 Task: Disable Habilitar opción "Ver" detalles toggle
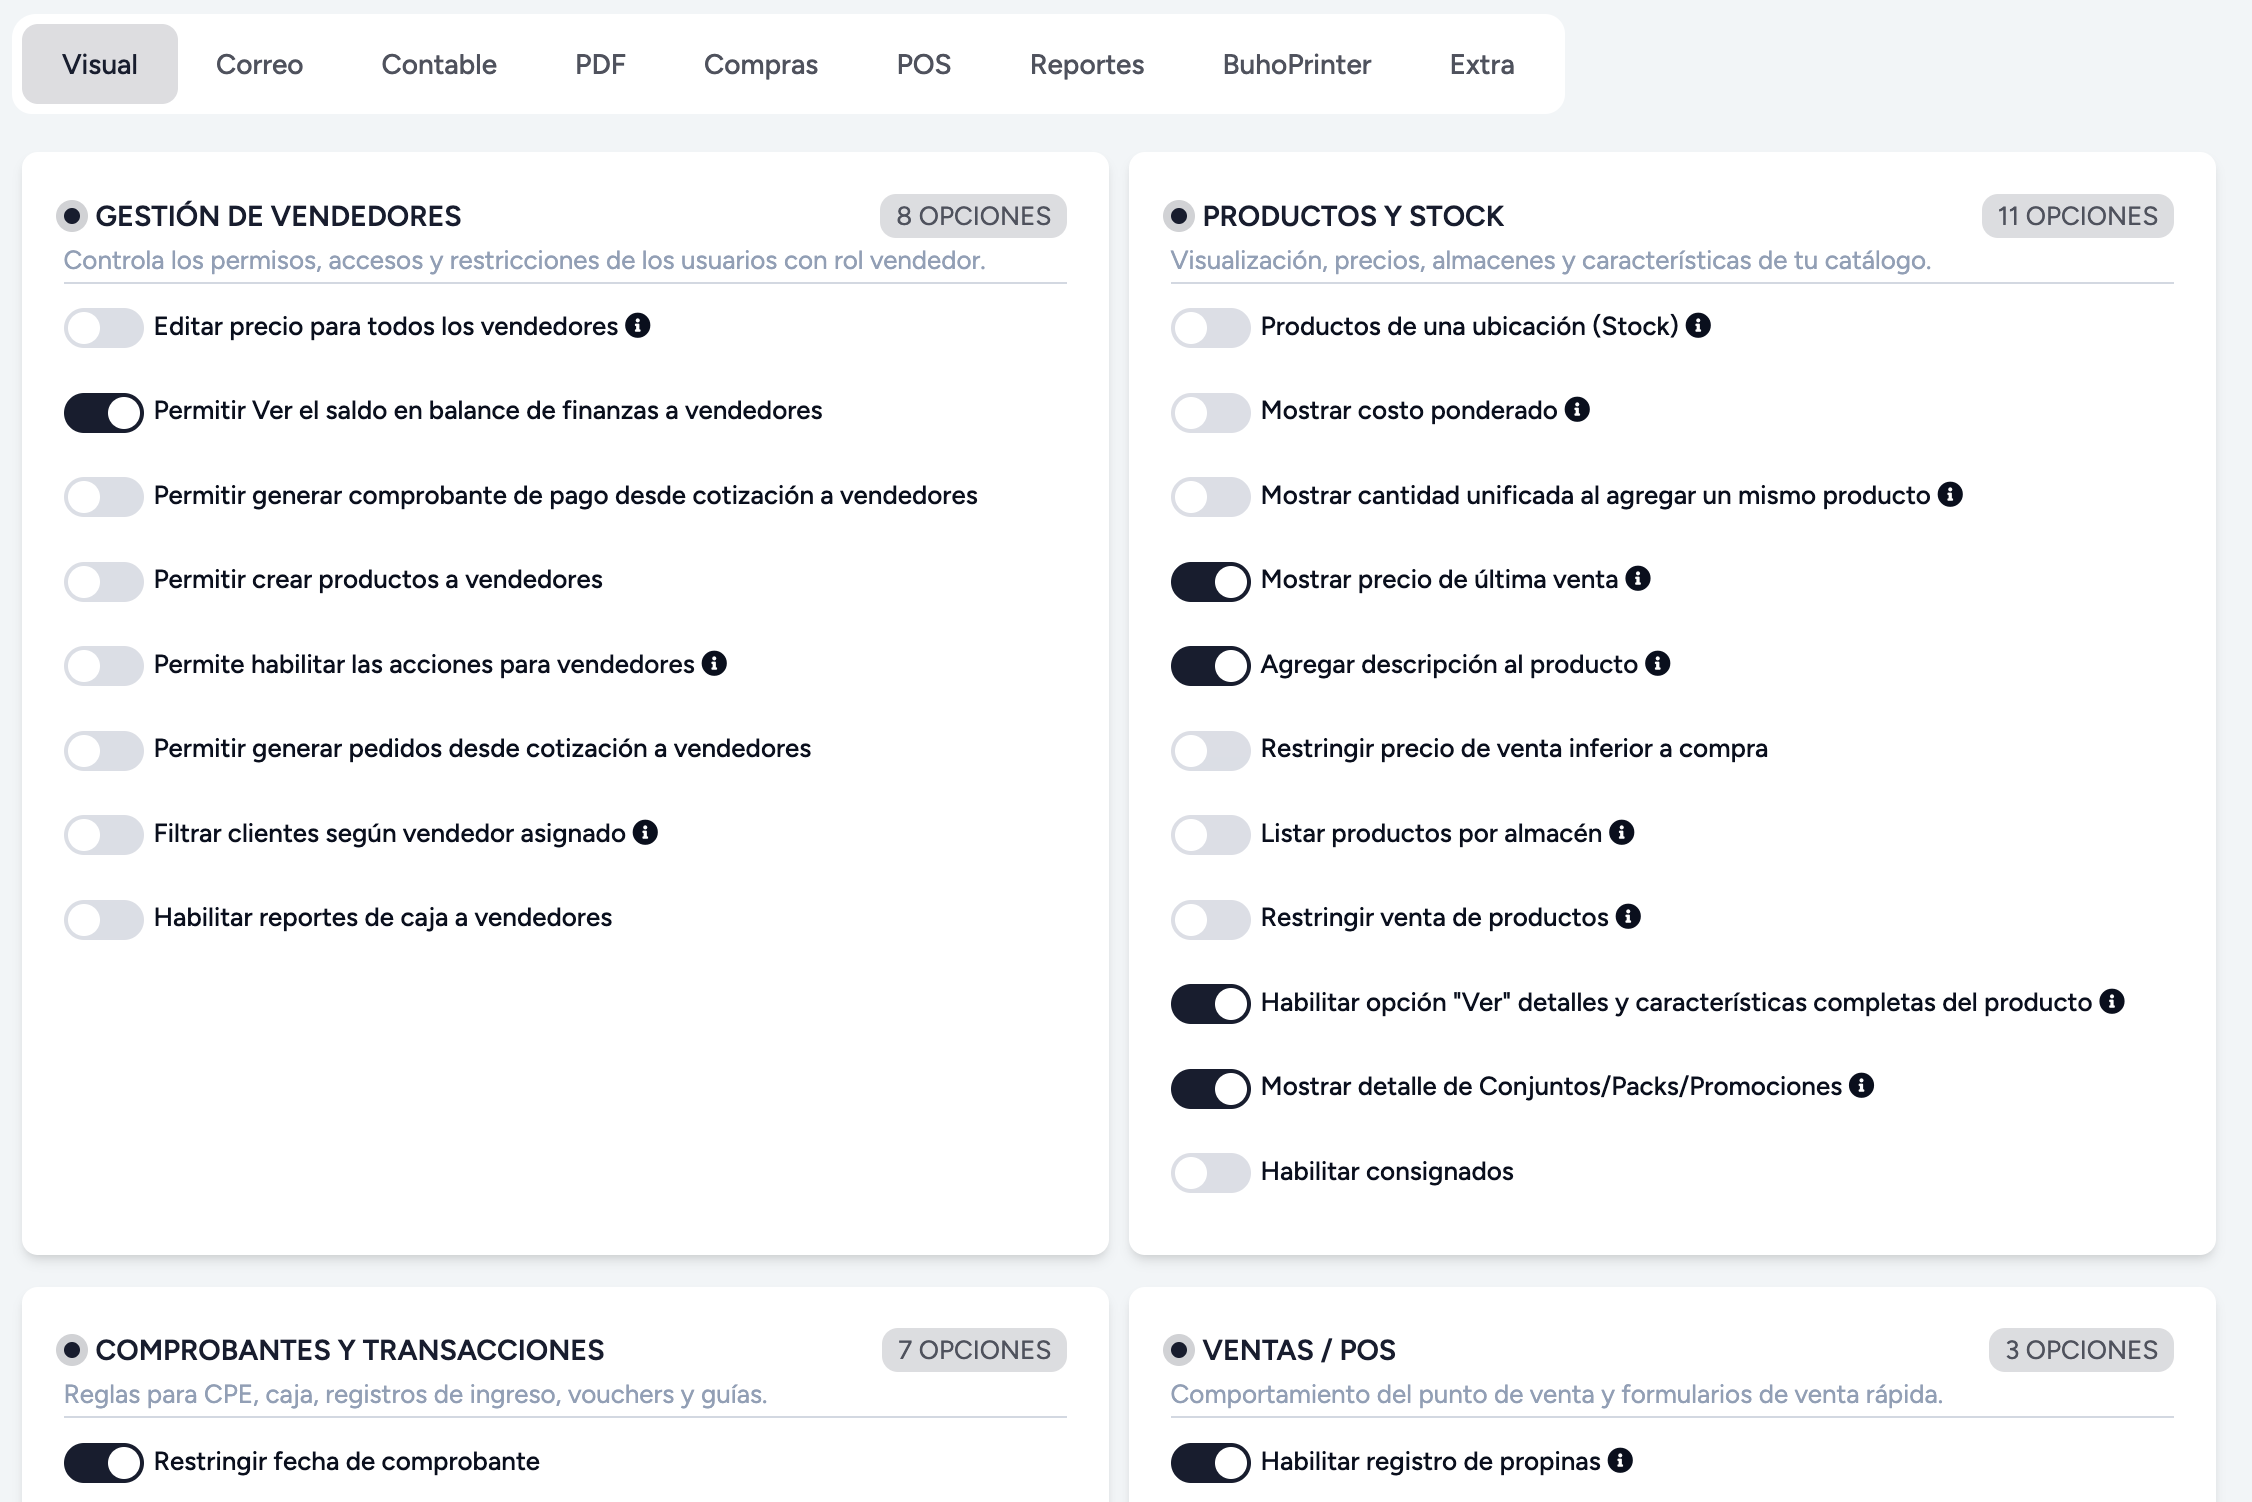(x=1211, y=1004)
